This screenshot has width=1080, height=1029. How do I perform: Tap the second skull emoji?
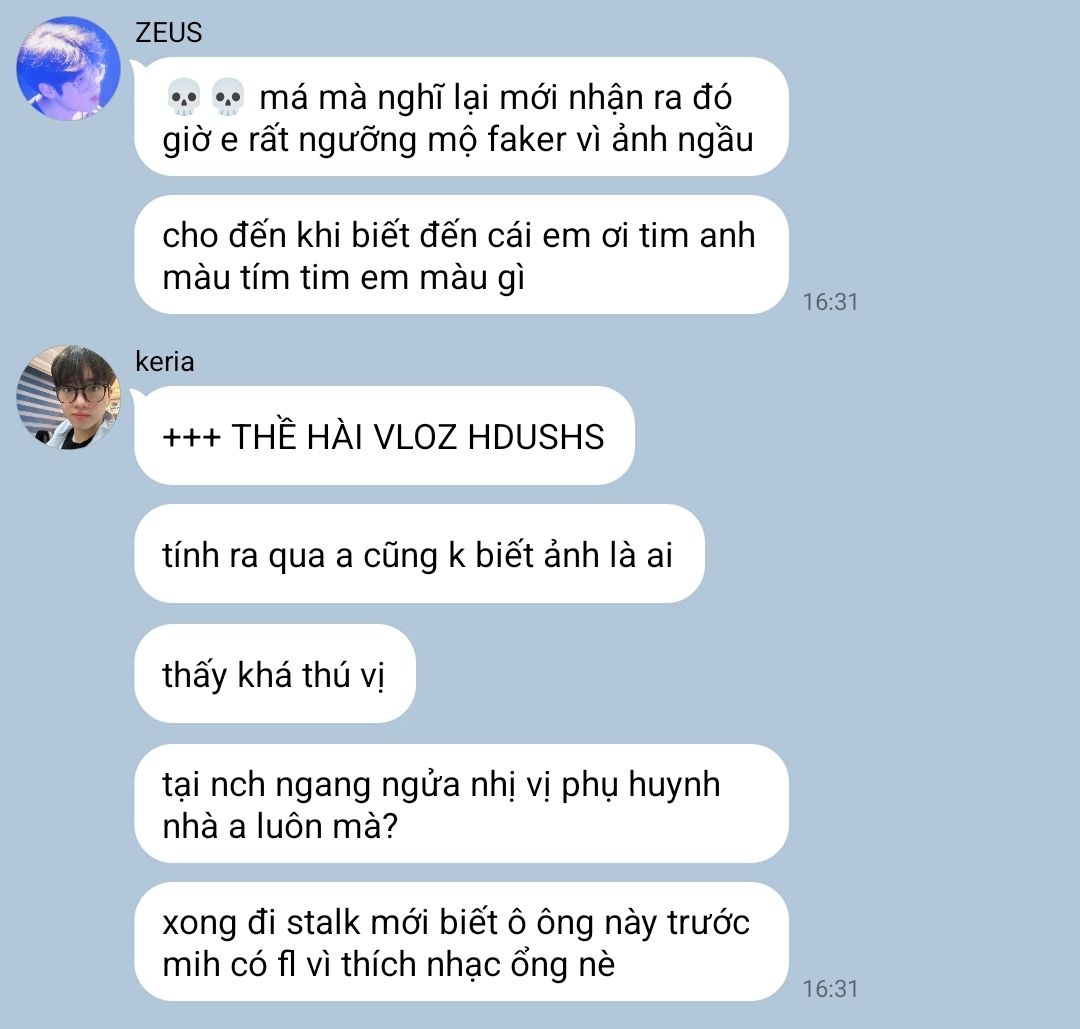[x=227, y=97]
